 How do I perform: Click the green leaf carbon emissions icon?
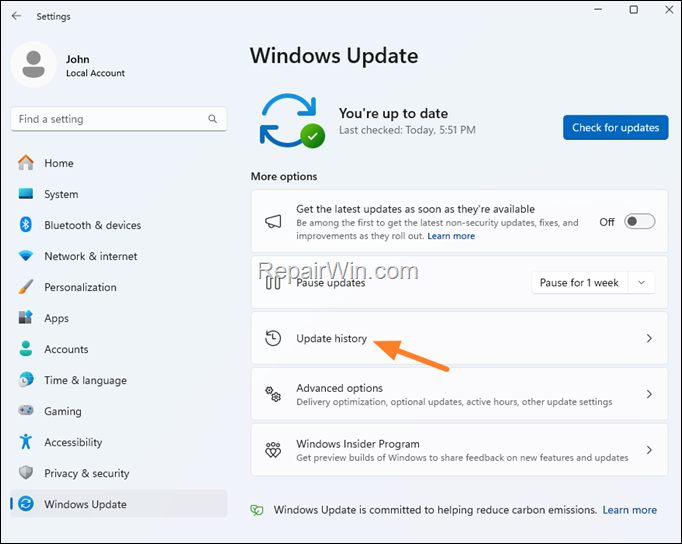click(257, 510)
